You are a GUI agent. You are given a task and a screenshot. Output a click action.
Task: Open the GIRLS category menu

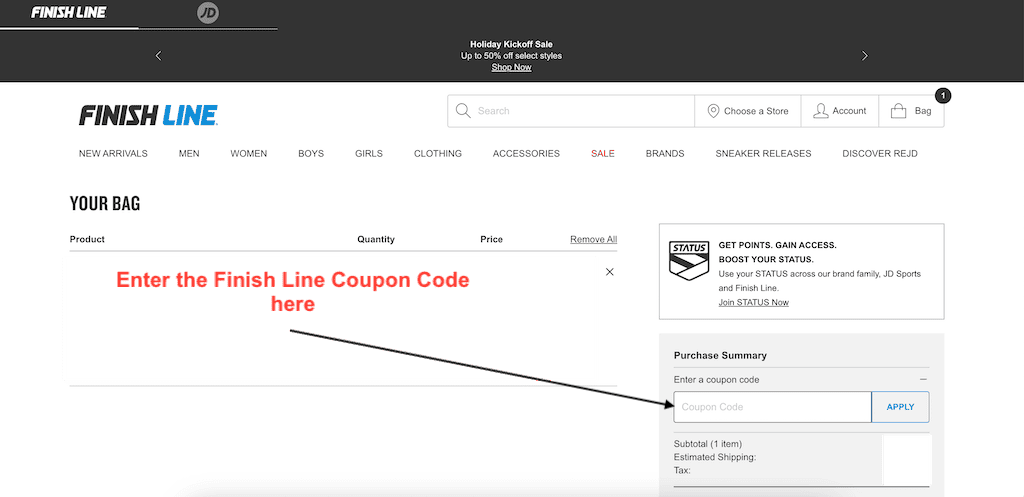click(x=369, y=153)
